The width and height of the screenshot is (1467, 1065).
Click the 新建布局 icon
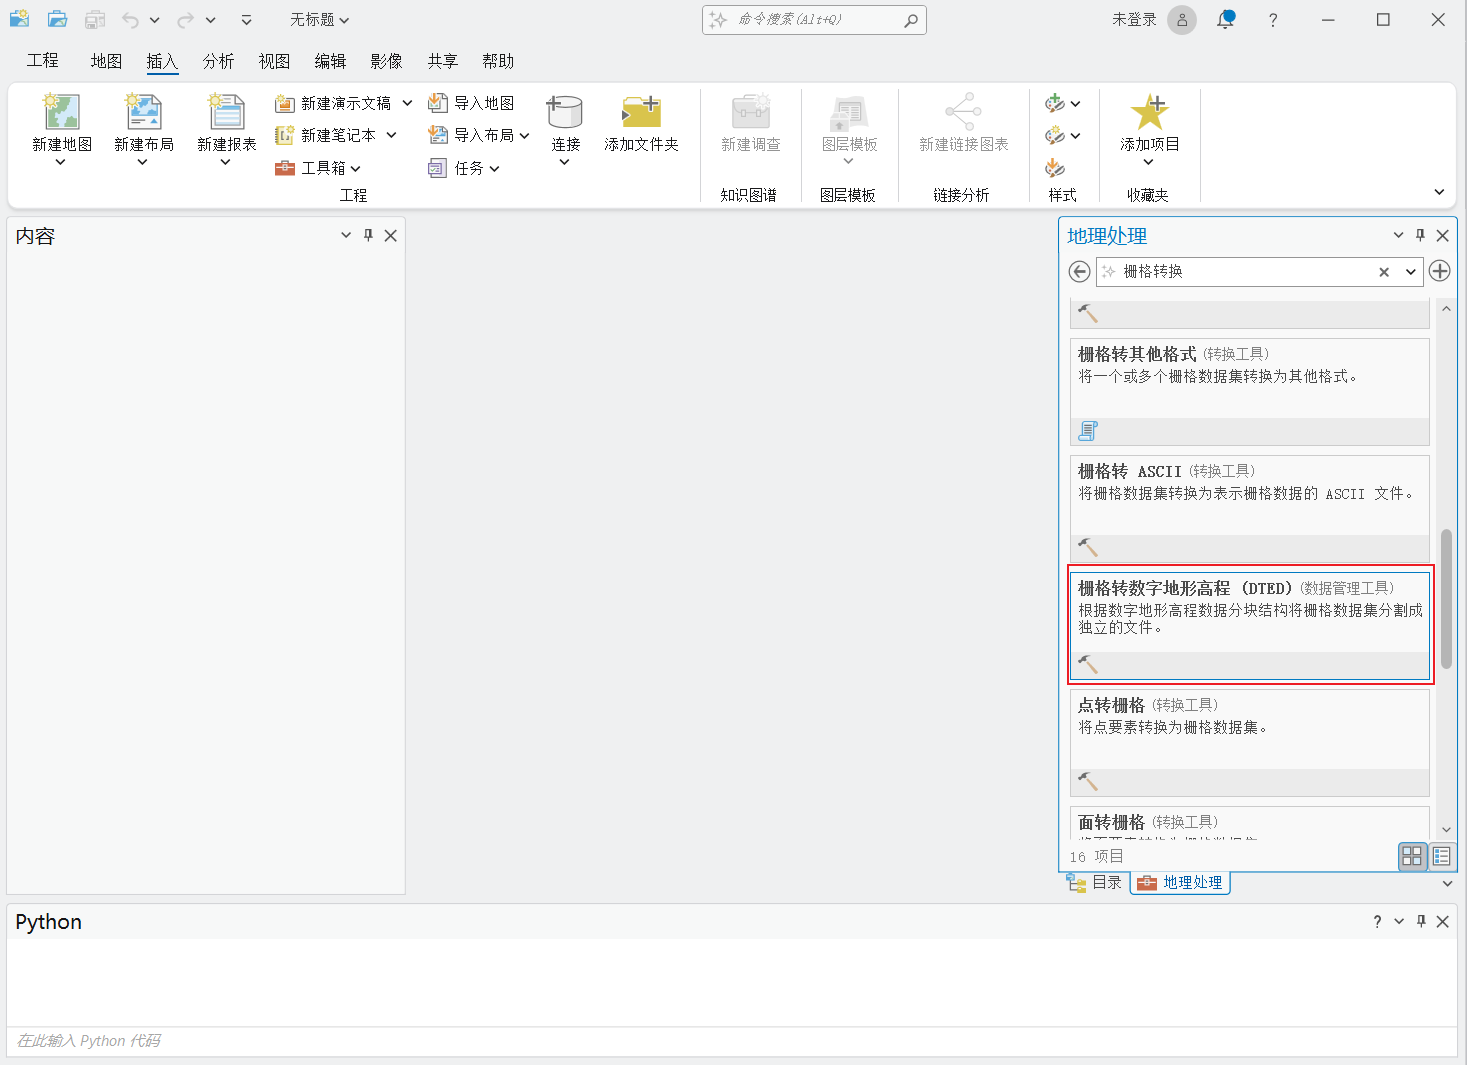(144, 112)
